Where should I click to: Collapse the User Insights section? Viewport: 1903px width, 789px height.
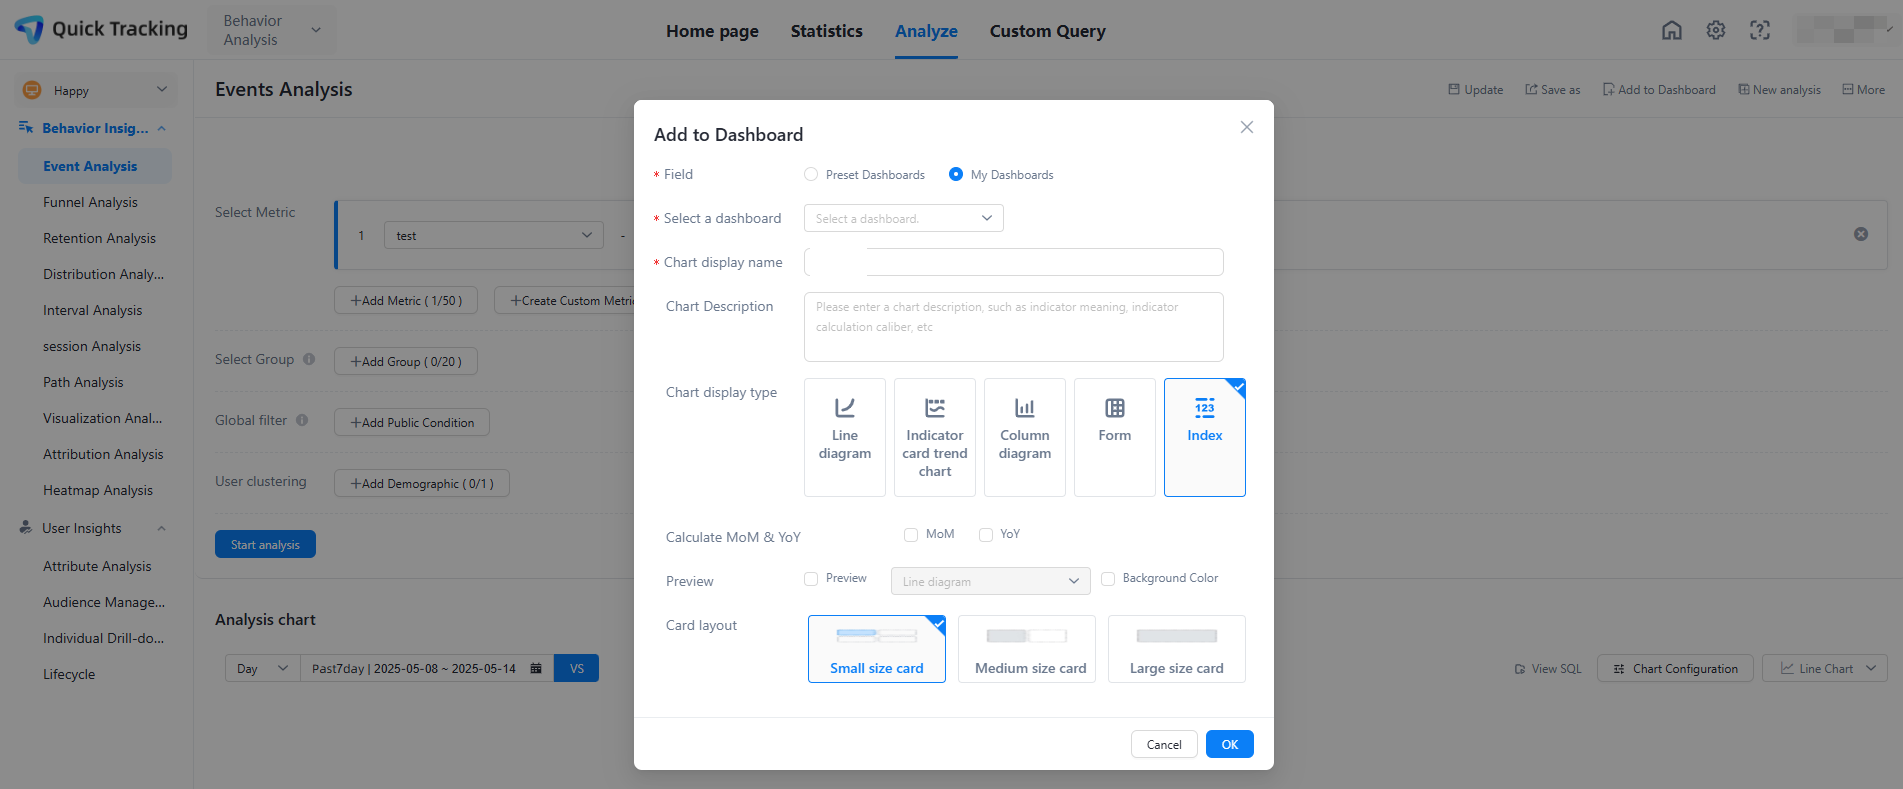[x=162, y=528]
